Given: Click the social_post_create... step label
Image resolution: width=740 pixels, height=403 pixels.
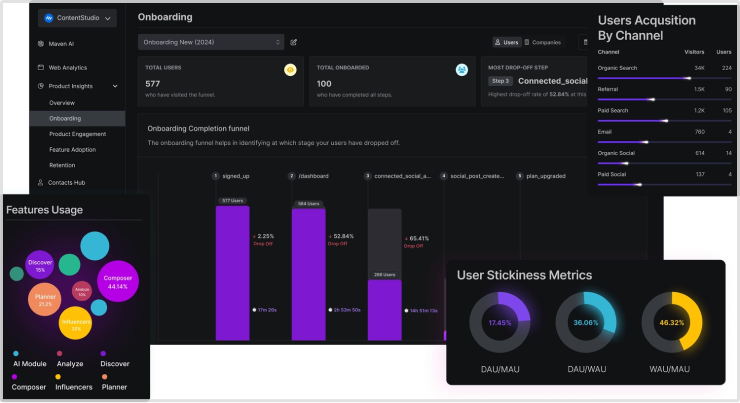Looking at the screenshot, I should tap(477, 176).
